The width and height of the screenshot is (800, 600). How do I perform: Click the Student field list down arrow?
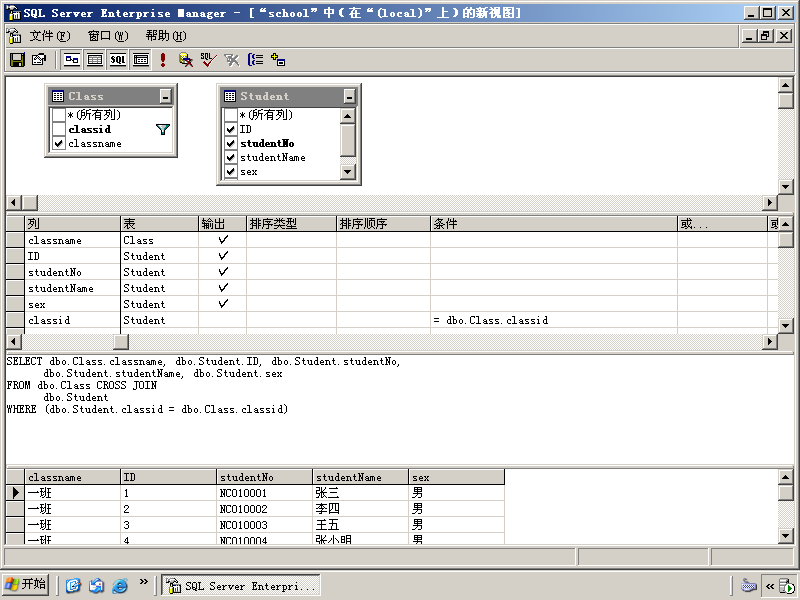point(347,172)
